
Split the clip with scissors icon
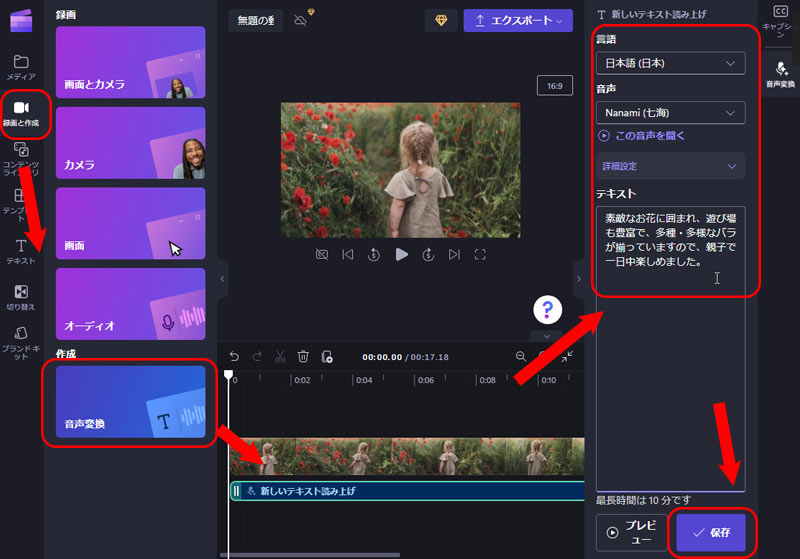point(280,357)
